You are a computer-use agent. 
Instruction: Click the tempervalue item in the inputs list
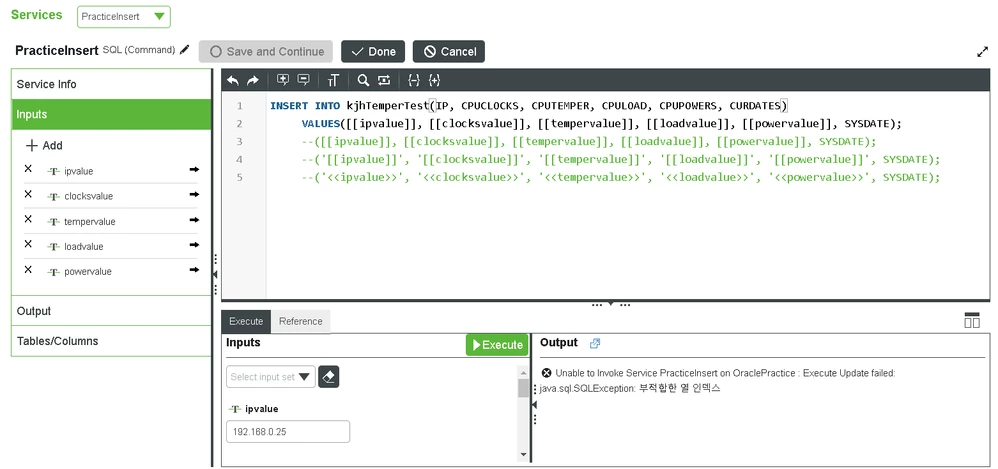[x=90, y=221]
